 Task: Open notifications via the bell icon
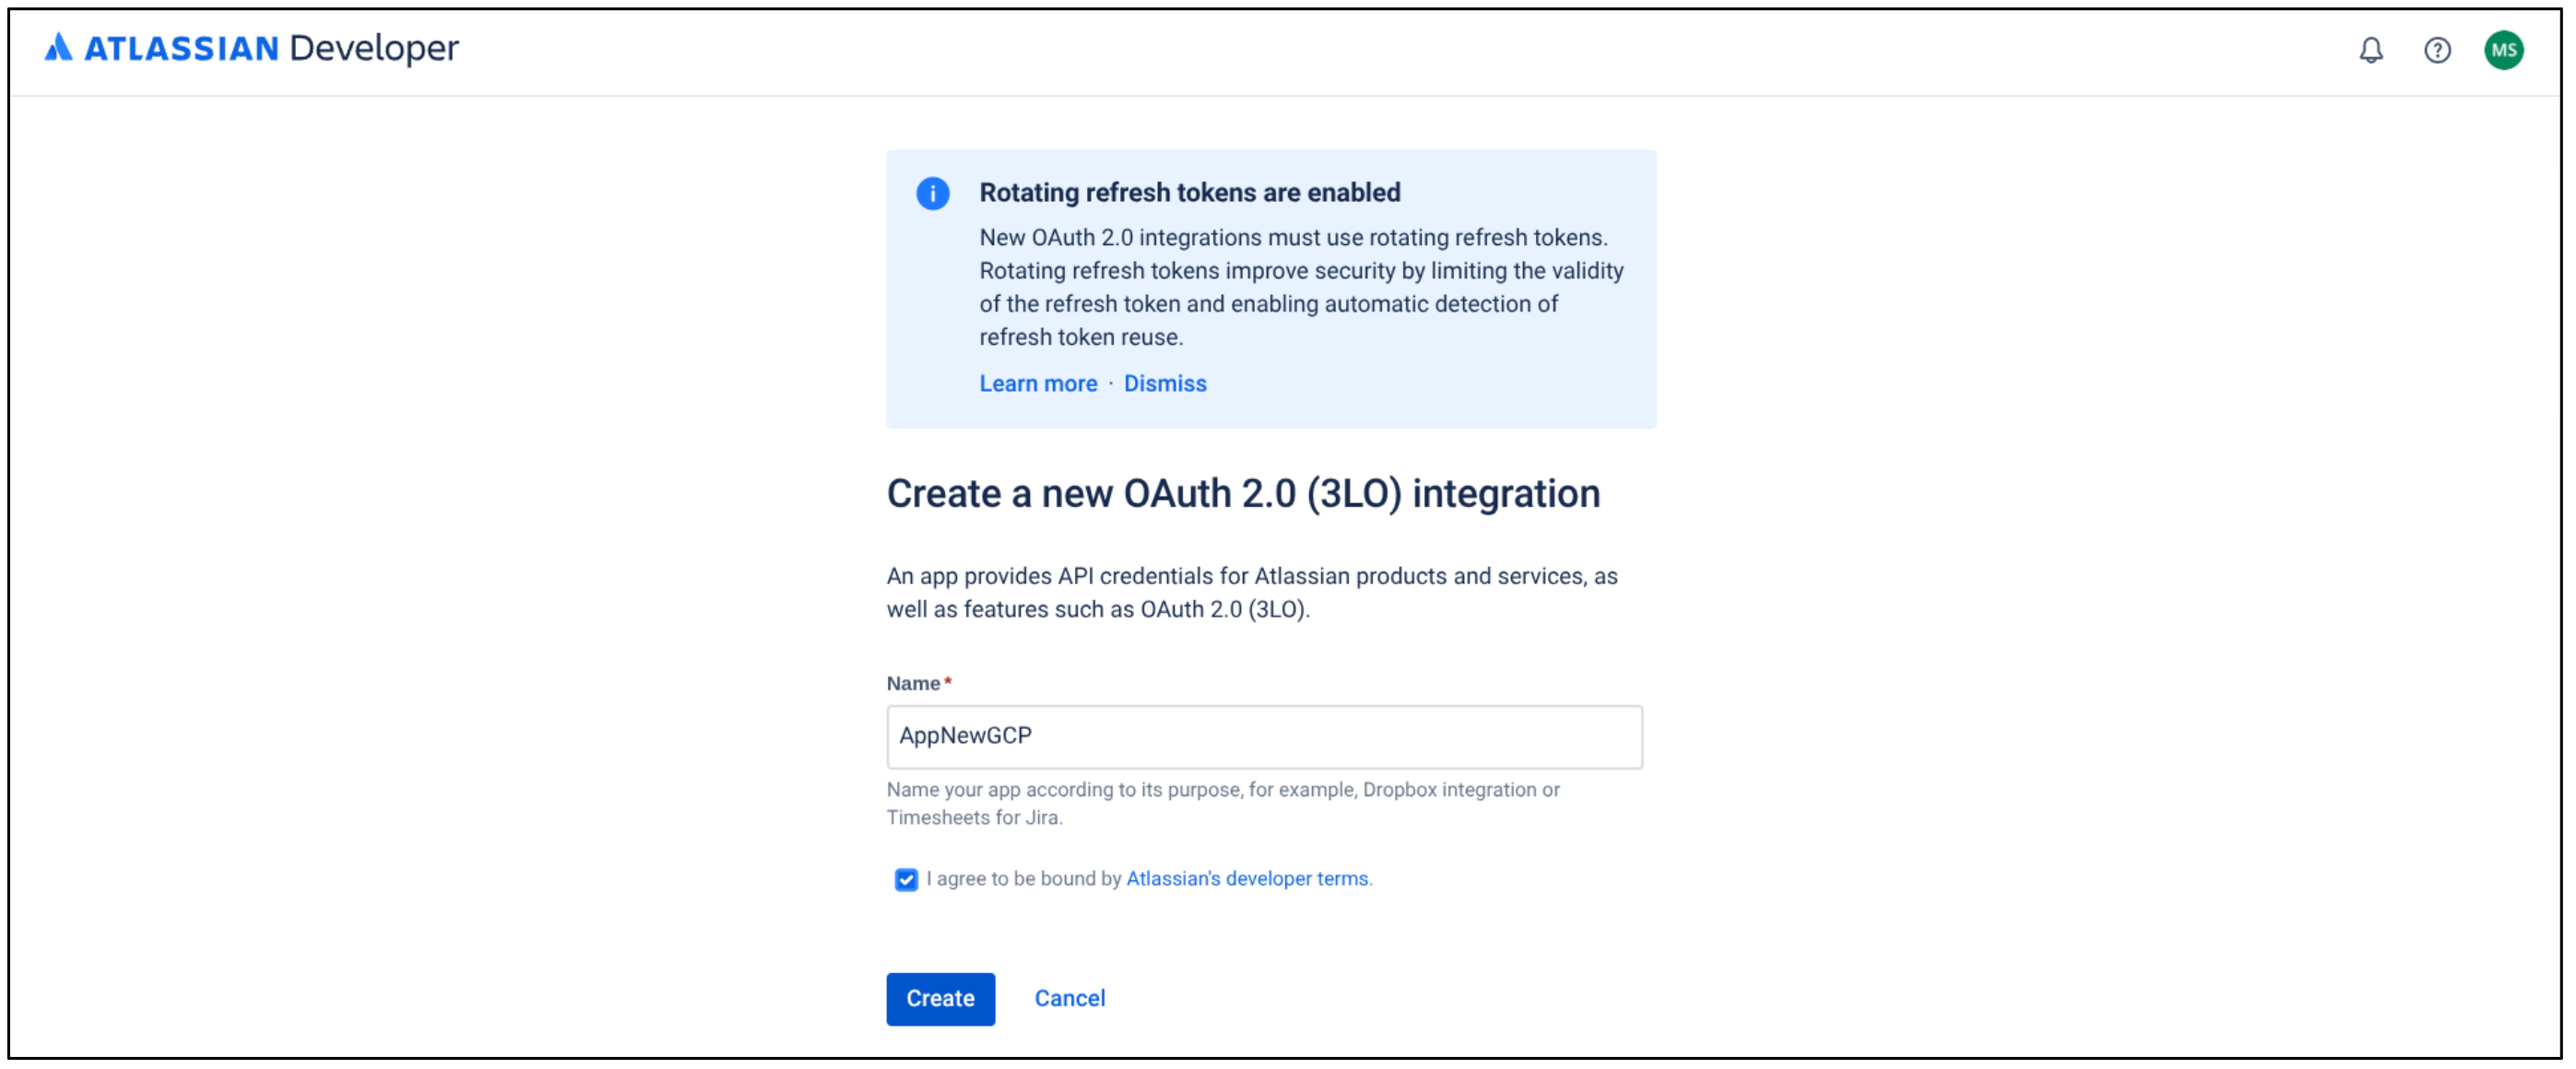tap(2370, 50)
